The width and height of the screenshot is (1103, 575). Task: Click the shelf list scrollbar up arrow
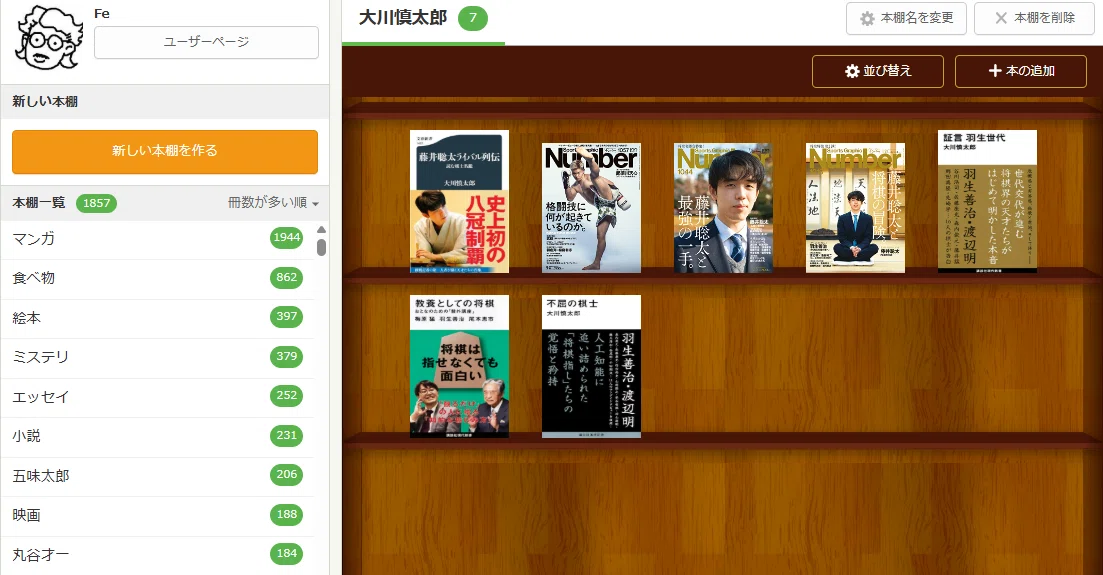click(321, 229)
